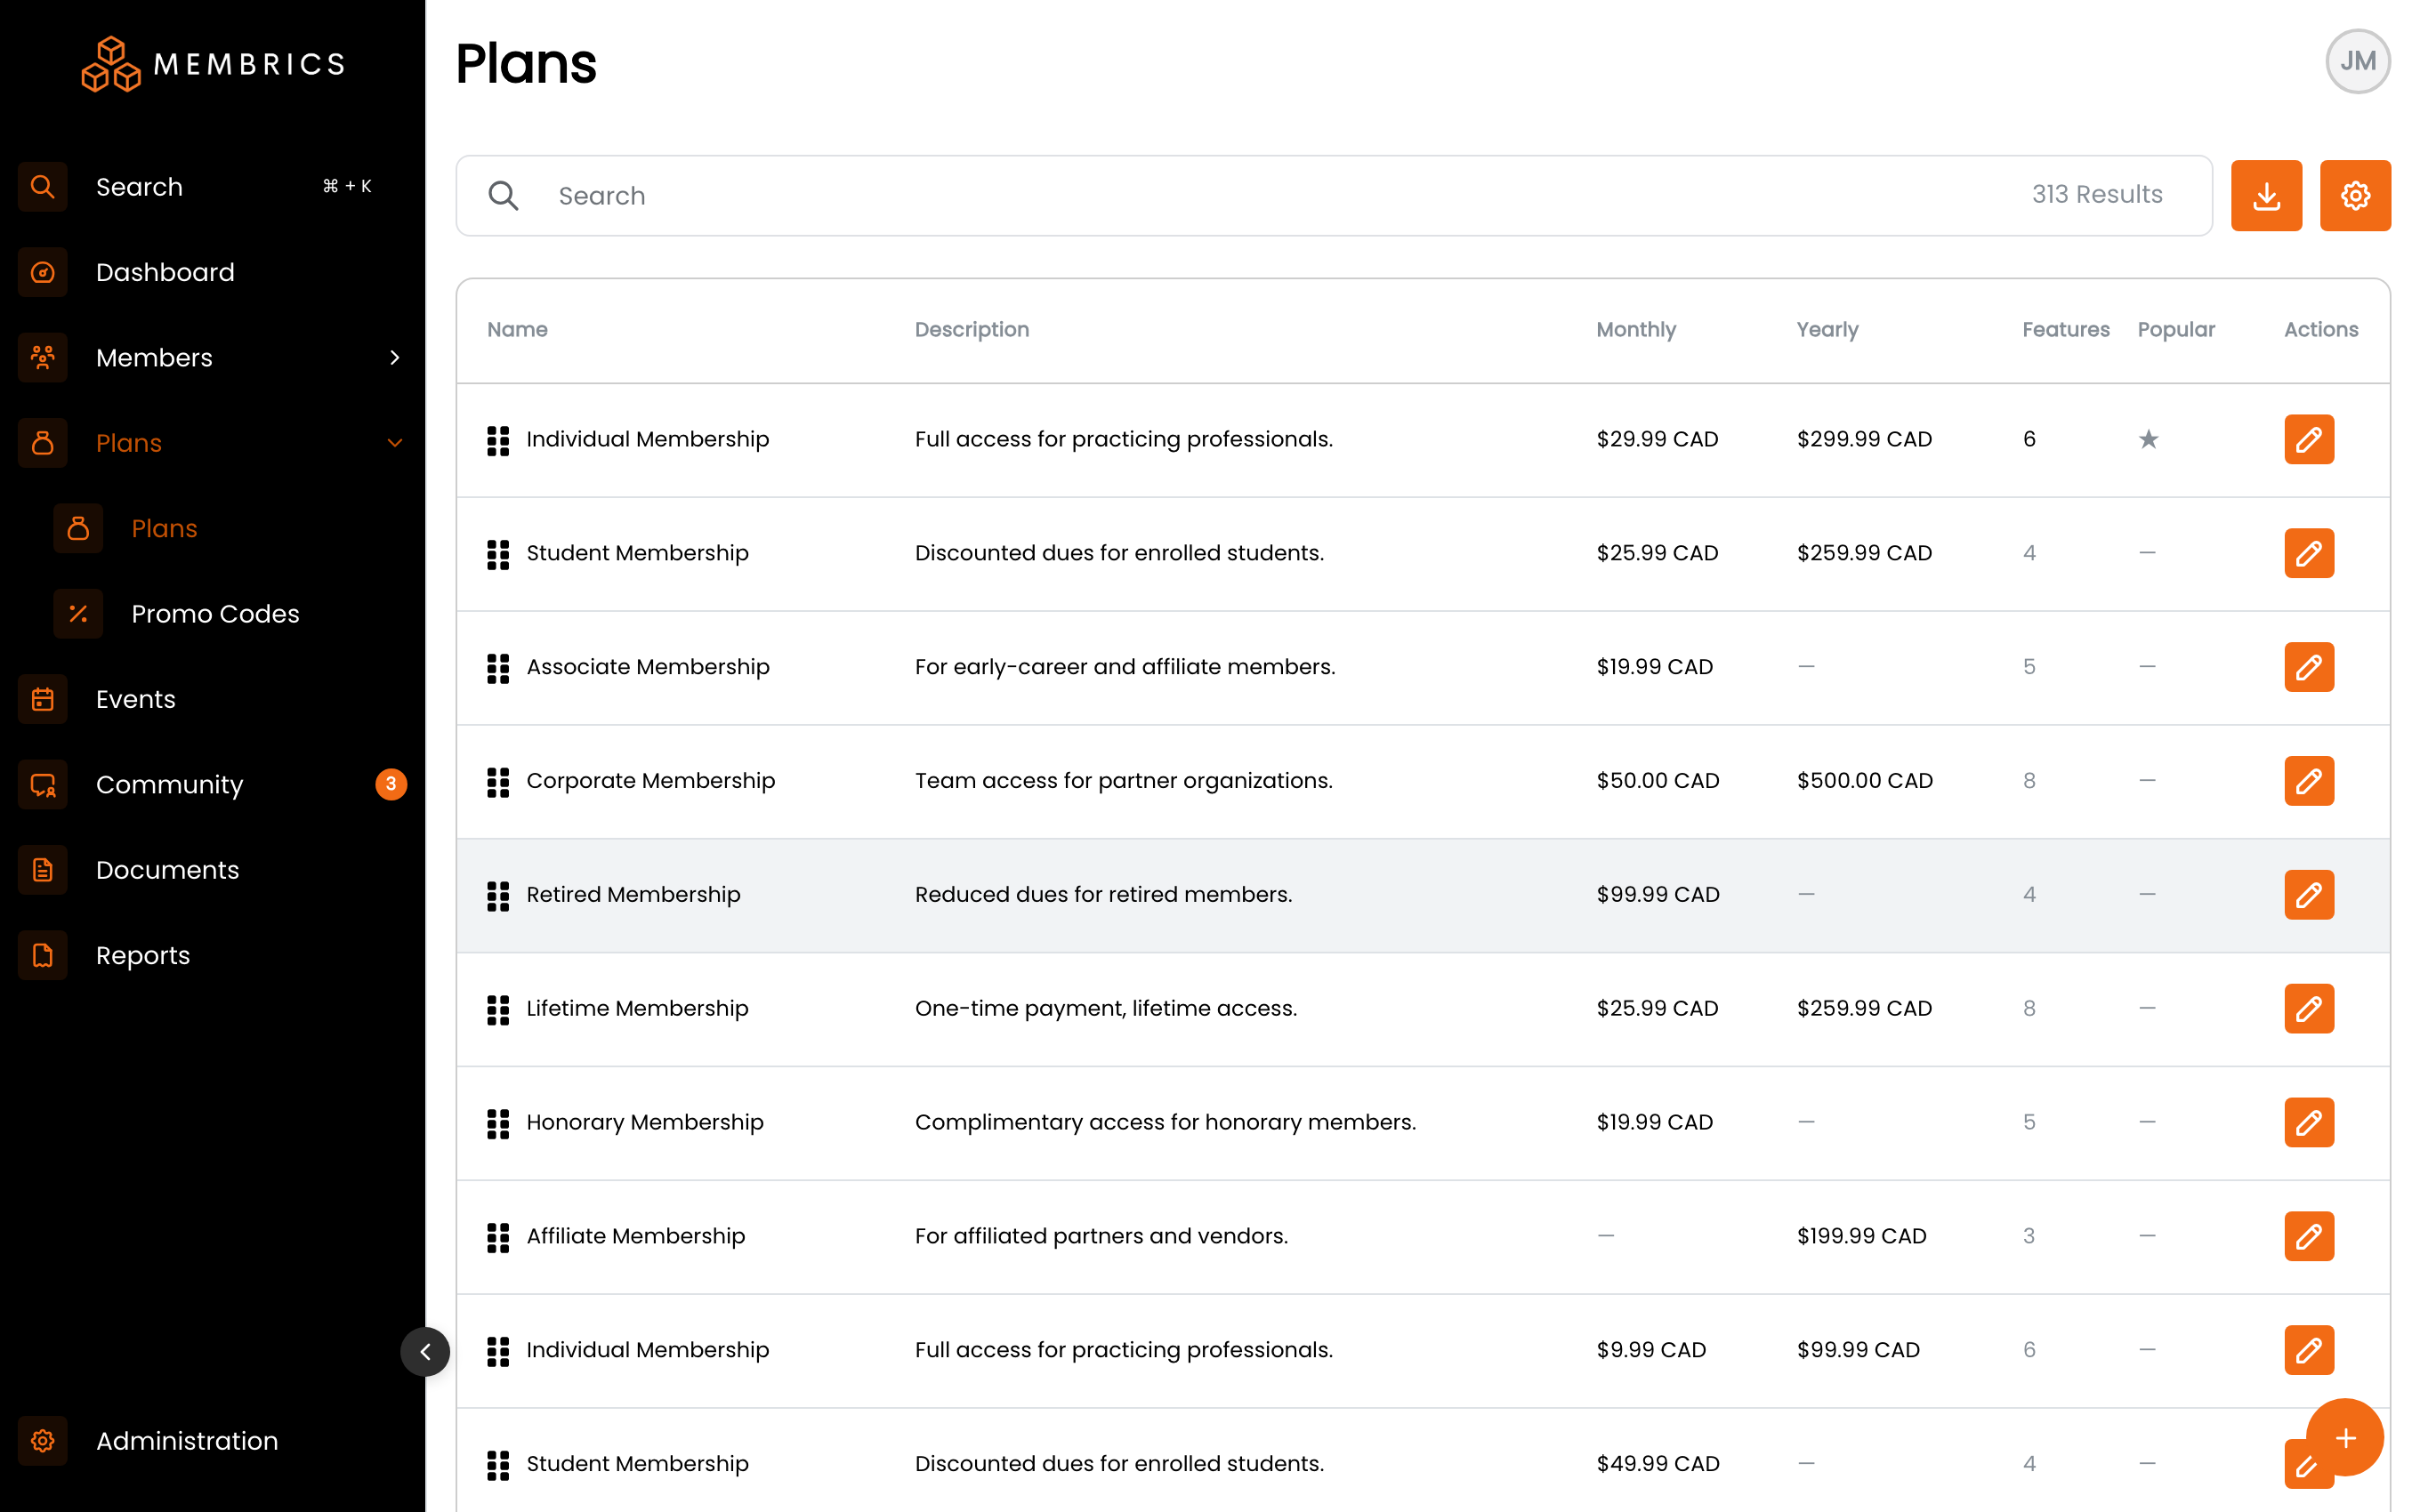
Task: Click the Community notification badge showing 3
Action: [x=391, y=784]
